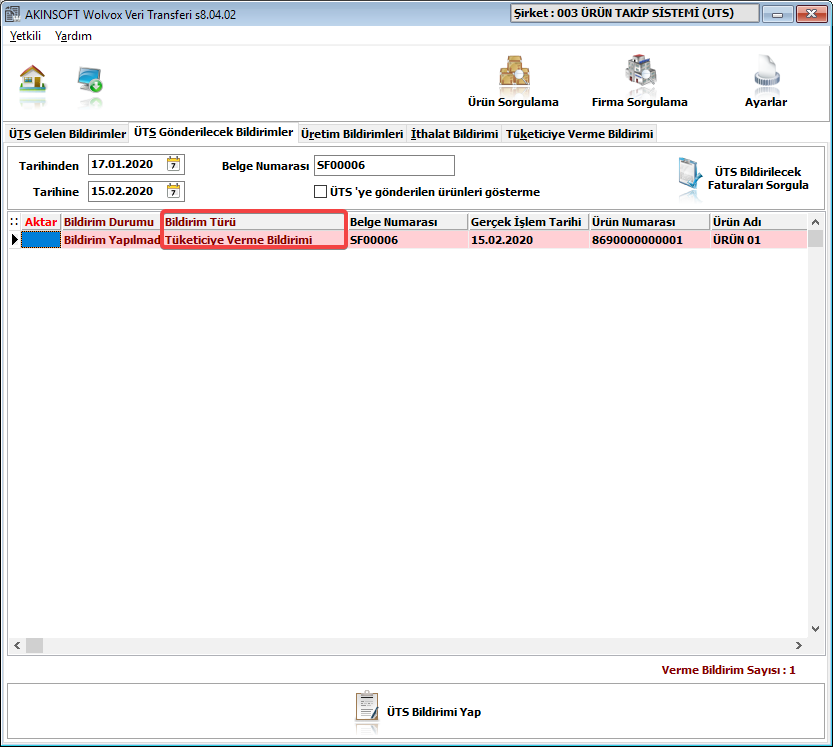Select the Bildirim Yapılmadı status cell
833x747 pixels.
pos(111,240)
